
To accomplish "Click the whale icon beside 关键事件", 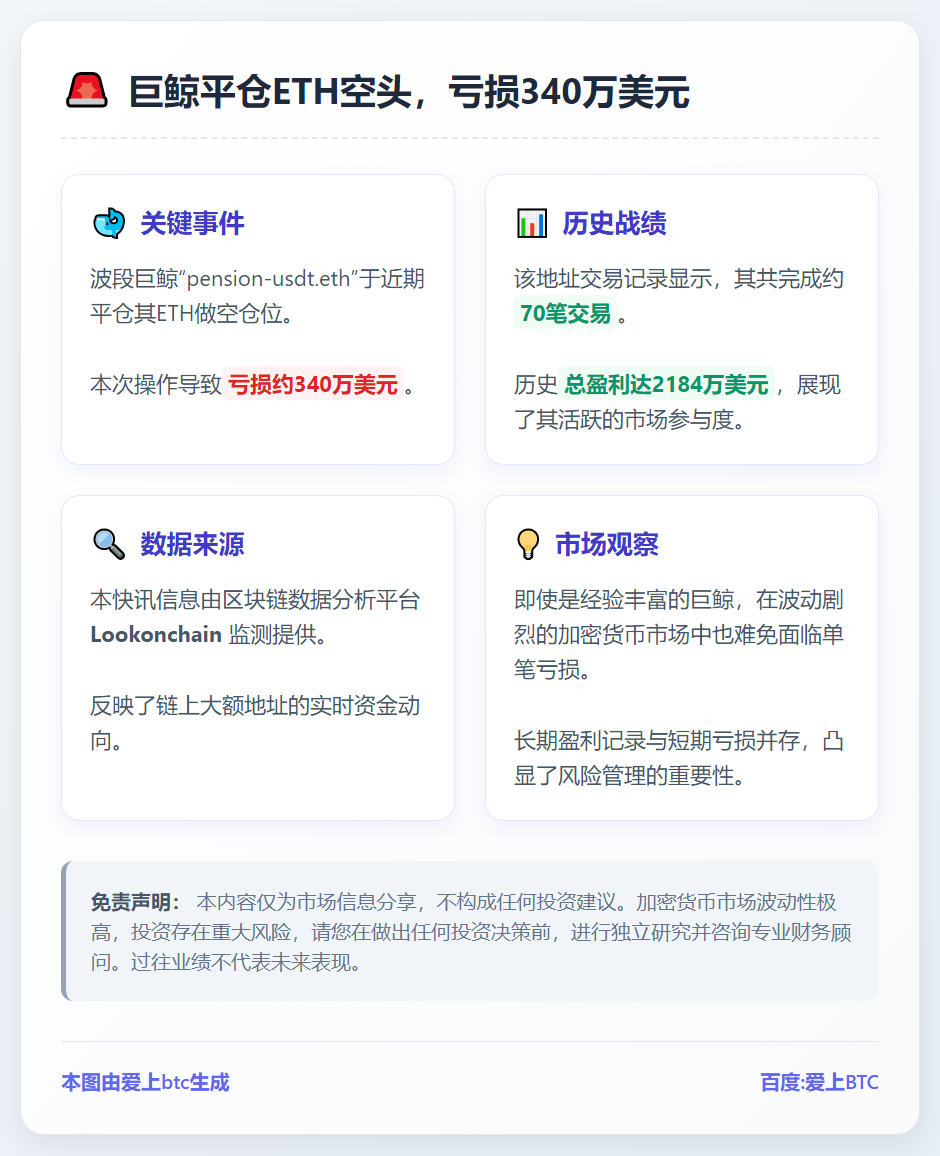I will pos(109,223).
